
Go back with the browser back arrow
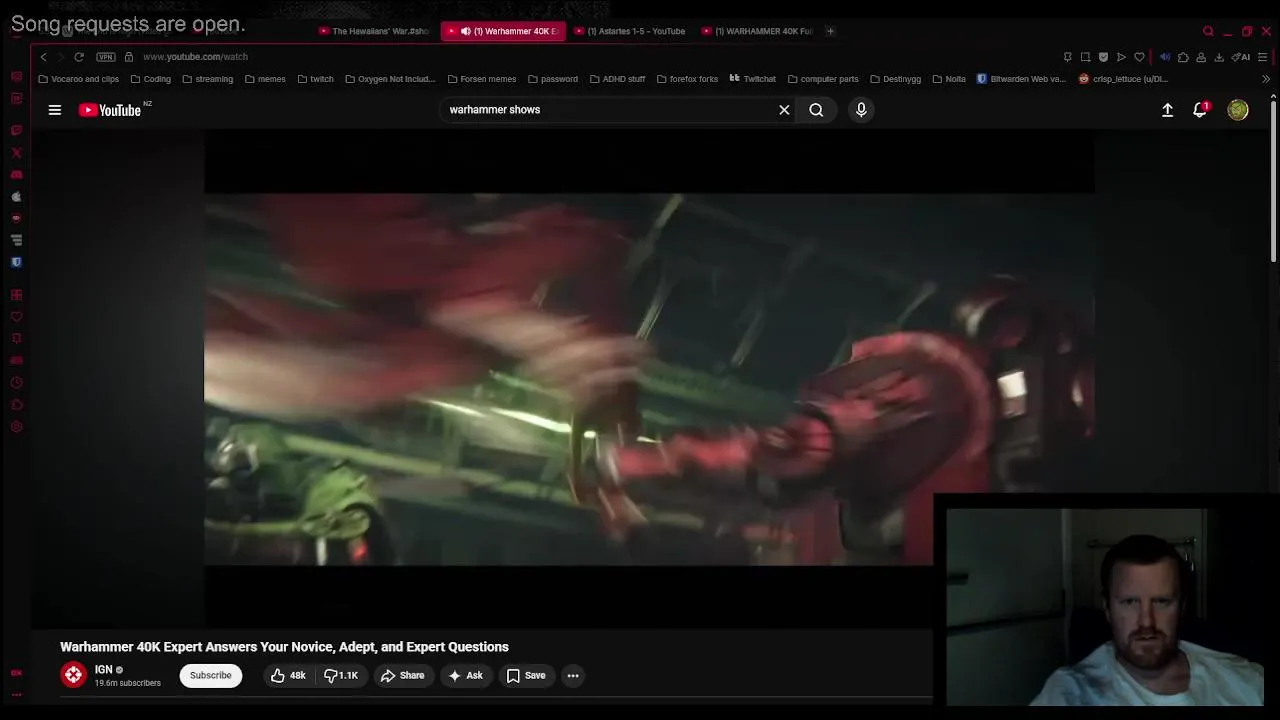(x=43, y=57)
